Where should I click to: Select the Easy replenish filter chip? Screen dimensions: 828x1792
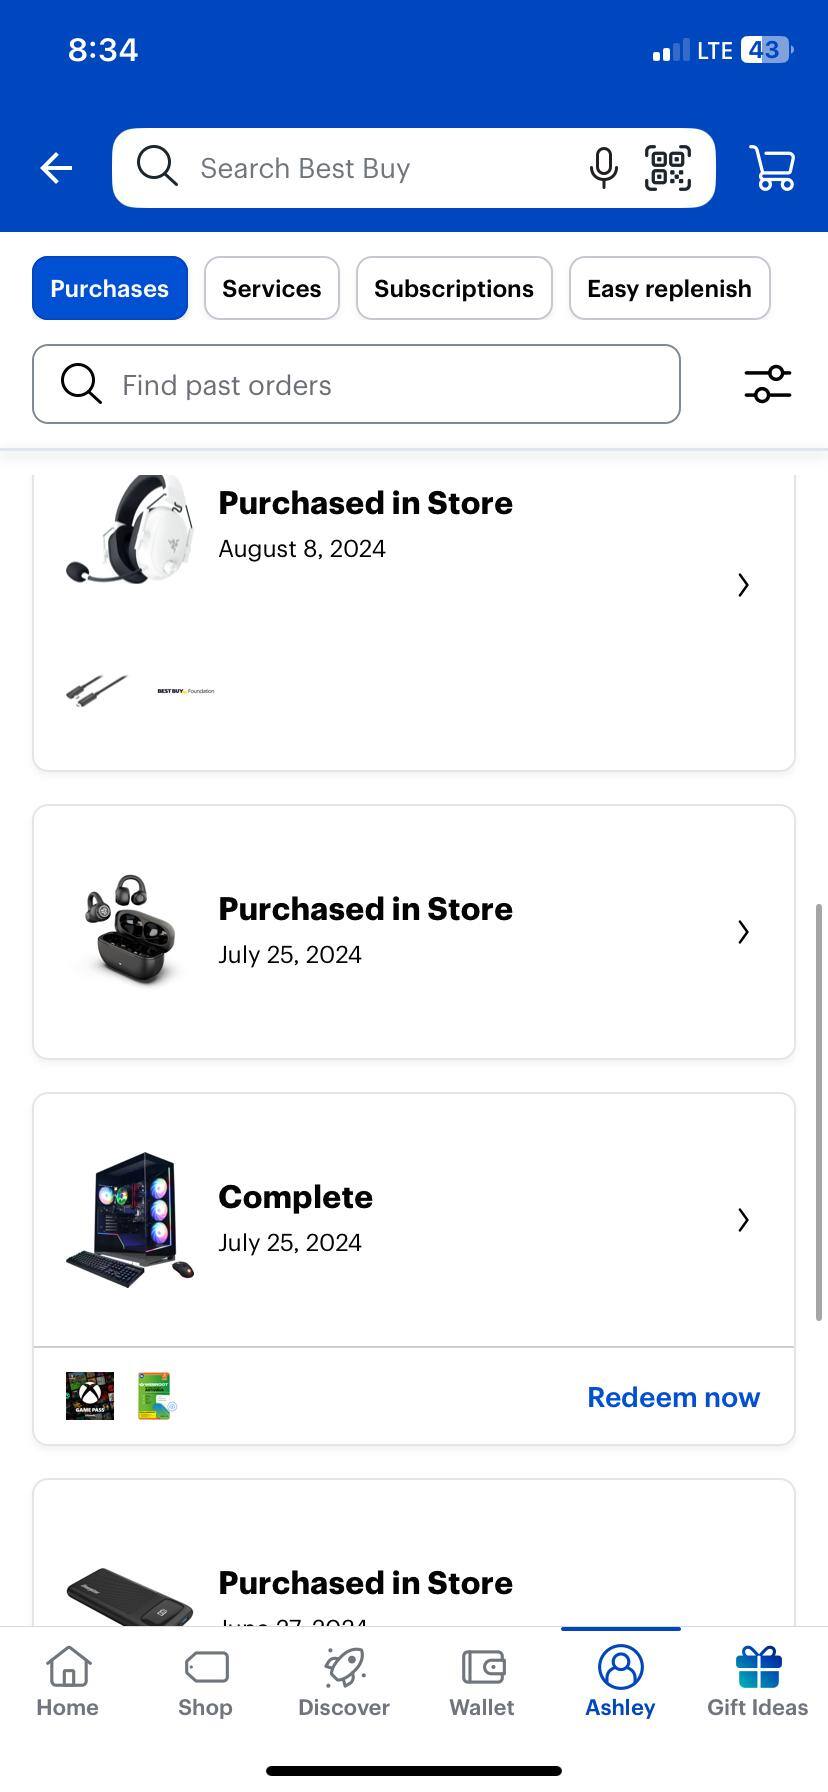coord(669,288)
